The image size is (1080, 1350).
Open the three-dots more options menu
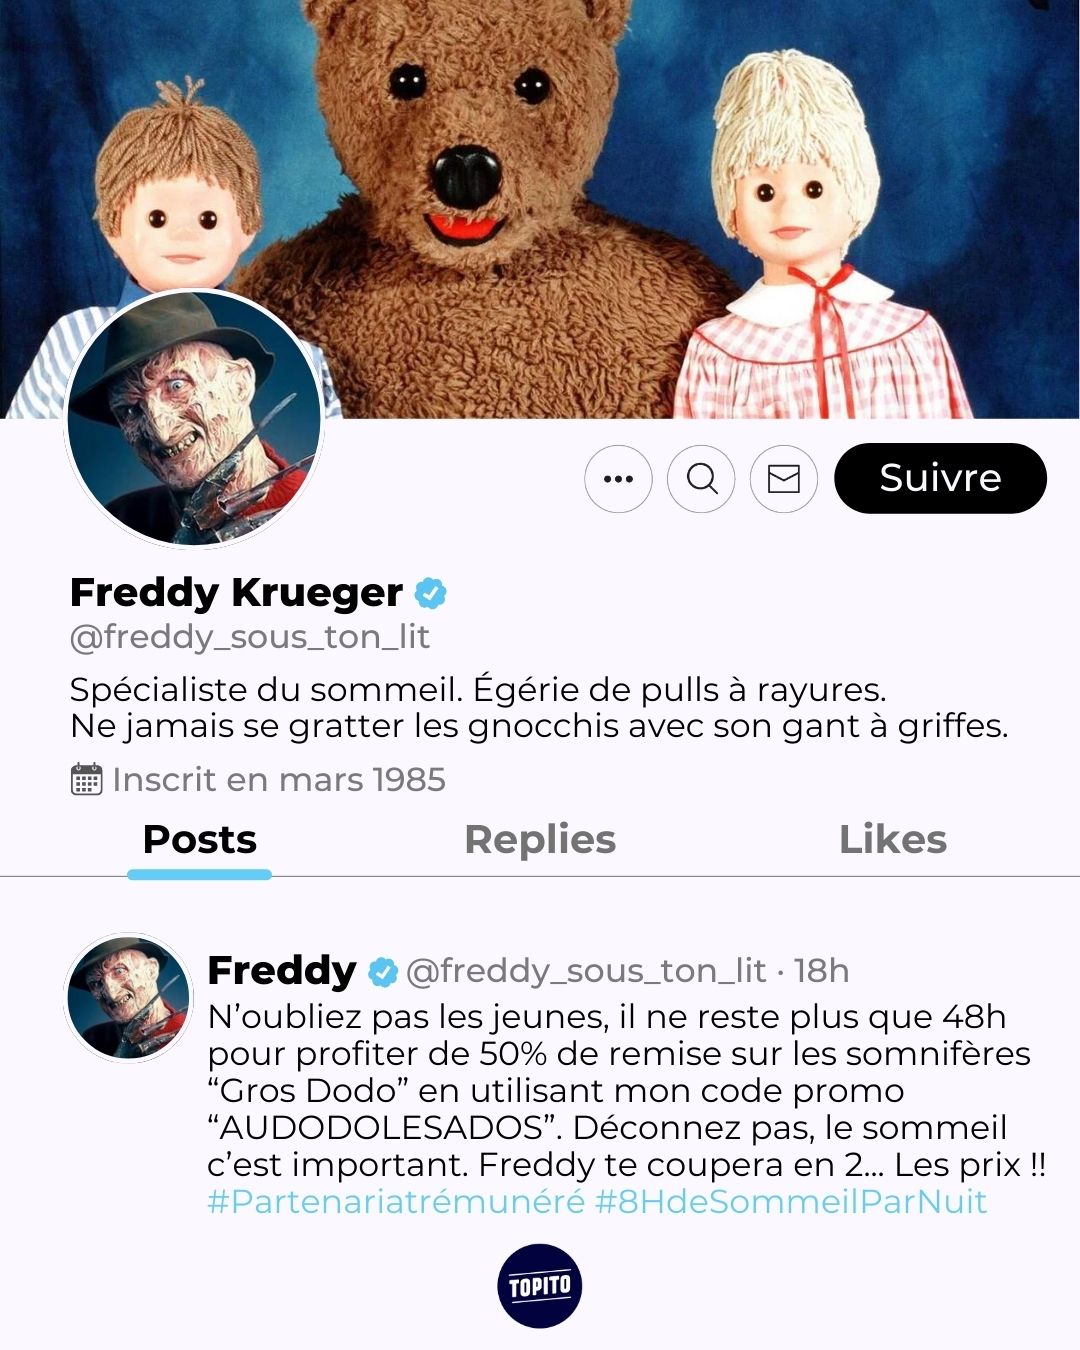coord(618,479)
